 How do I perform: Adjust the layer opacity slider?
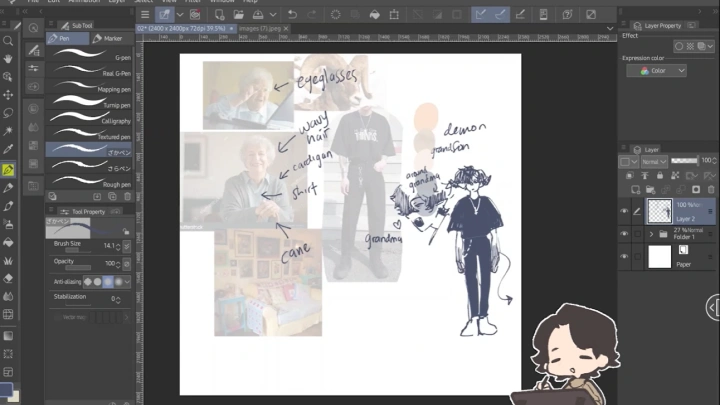click(x=684, y=161)
